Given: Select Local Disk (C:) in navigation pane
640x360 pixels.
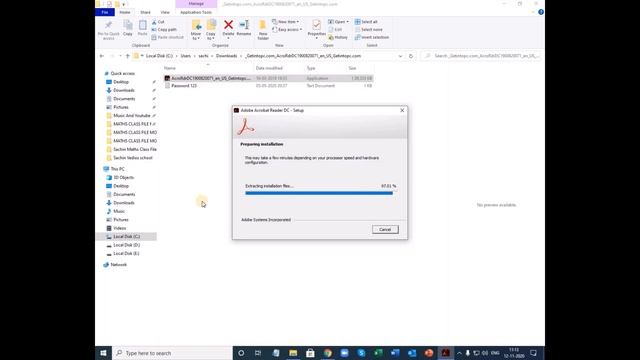Looking at the screenshot, I should [126, 236].
